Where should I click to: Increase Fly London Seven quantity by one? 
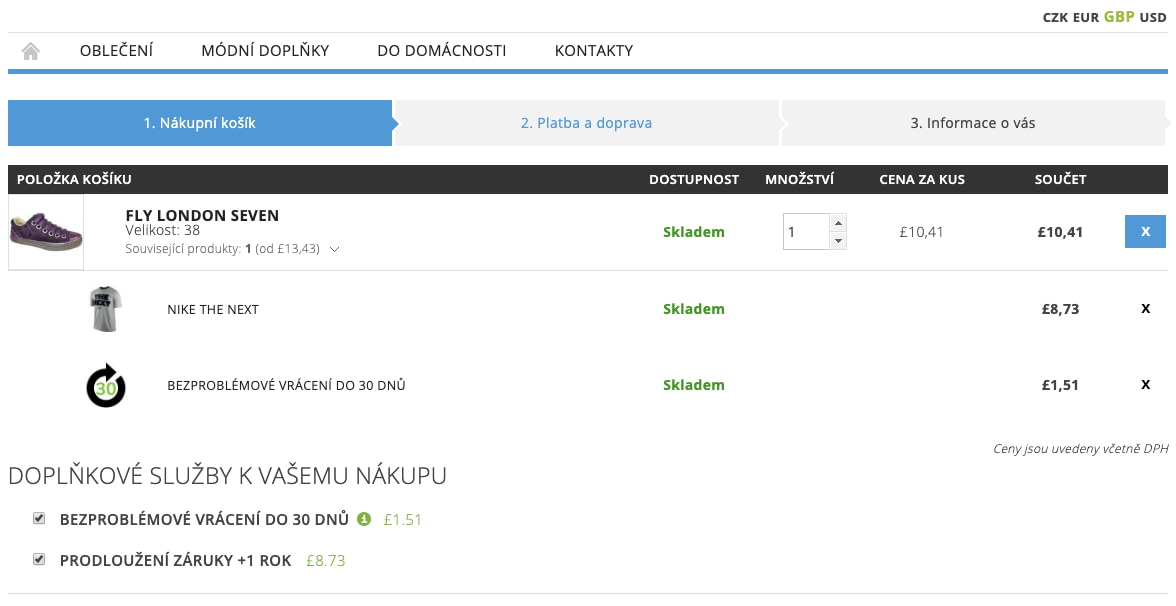pos(838,224)
